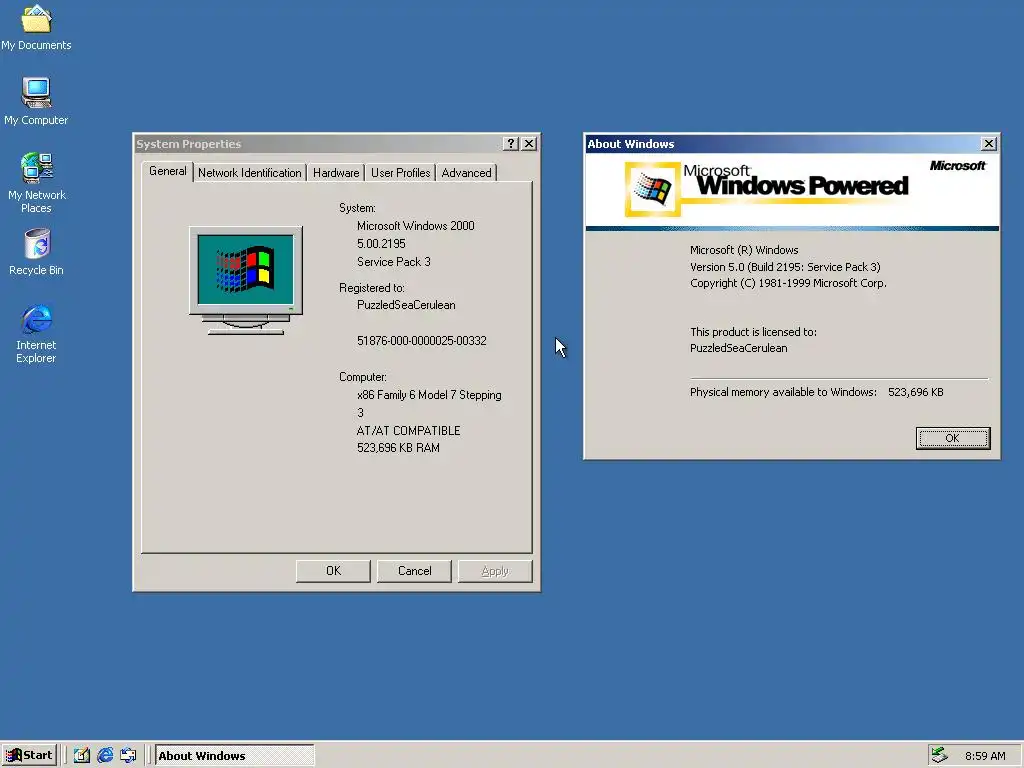
Task: Click Service Pack 3 in System Properties
Action: pyautogui.click(x=394, y=262)
